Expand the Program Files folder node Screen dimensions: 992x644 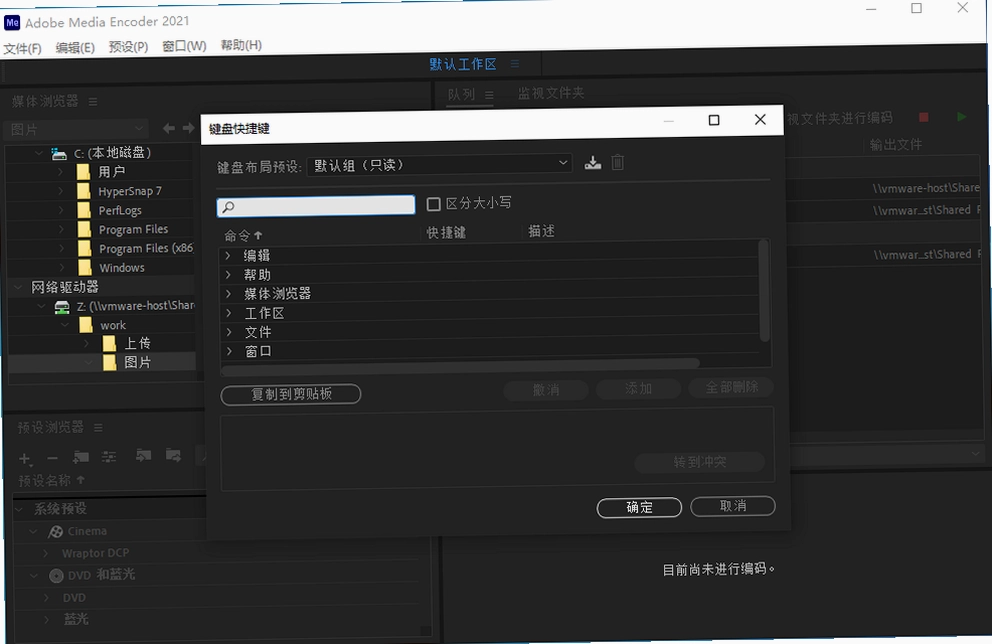(61, 230)
